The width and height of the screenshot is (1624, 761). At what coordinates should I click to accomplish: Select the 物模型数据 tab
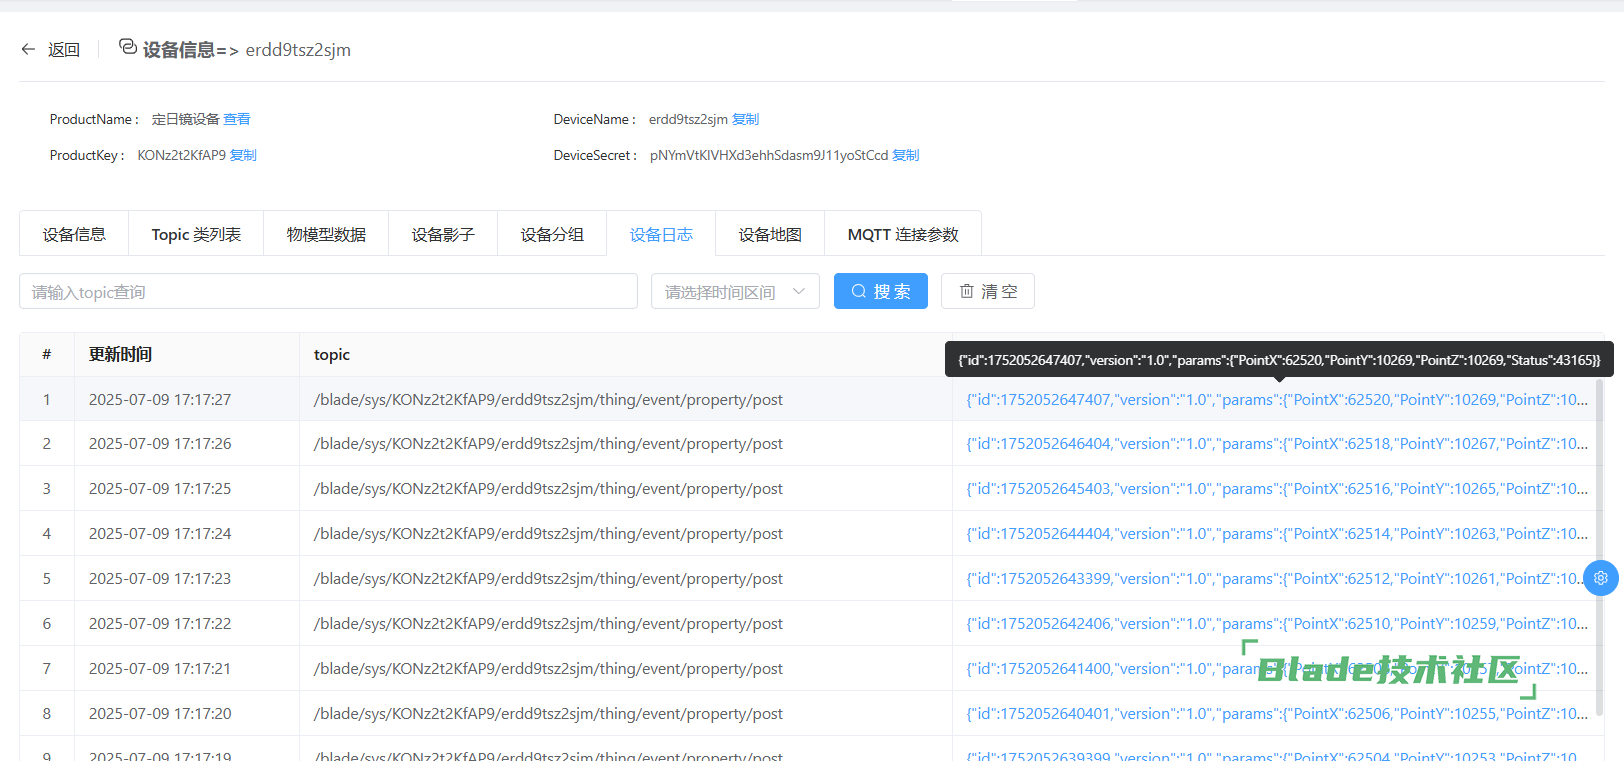(326, 234)
